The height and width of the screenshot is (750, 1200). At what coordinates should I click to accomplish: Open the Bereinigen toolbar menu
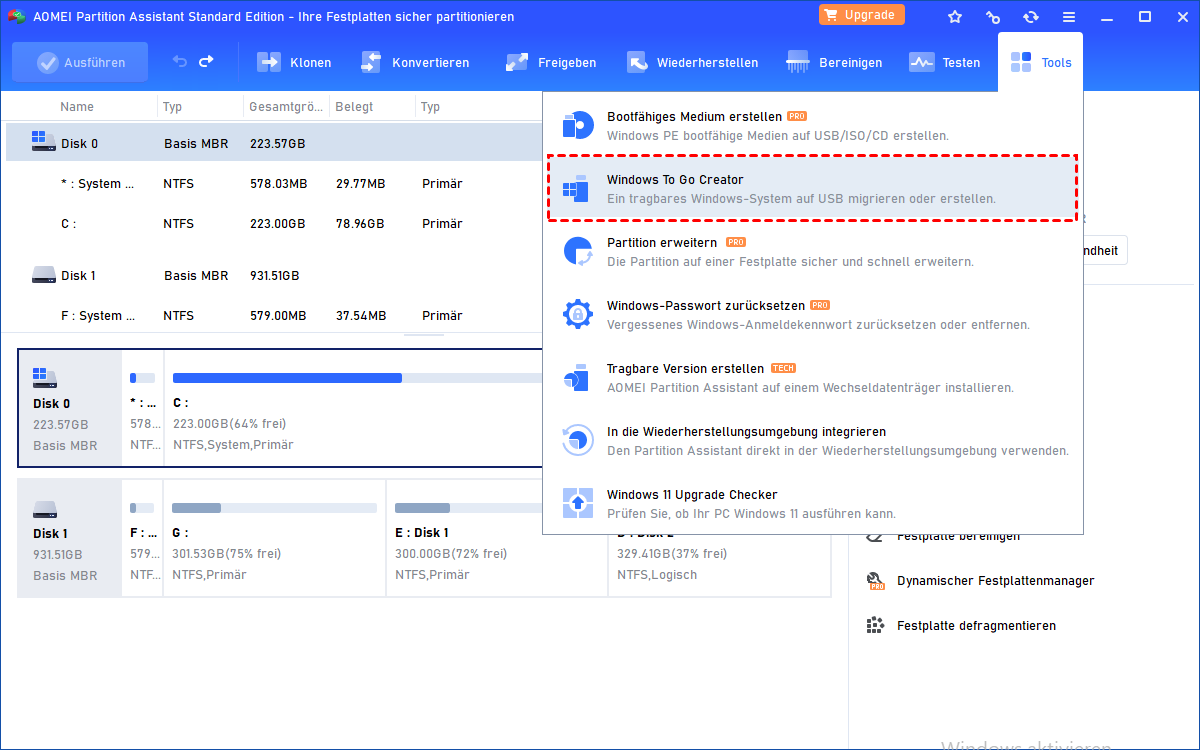tap(834, 62)
